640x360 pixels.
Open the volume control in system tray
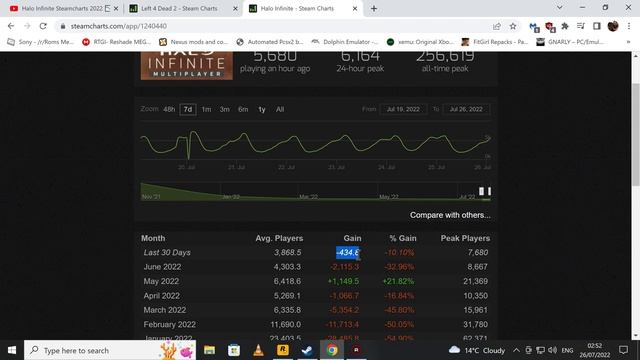tap(552, 350)
